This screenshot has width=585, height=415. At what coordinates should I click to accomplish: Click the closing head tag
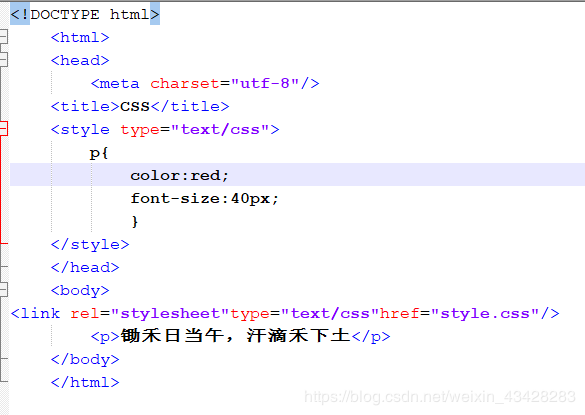point(85,267)
